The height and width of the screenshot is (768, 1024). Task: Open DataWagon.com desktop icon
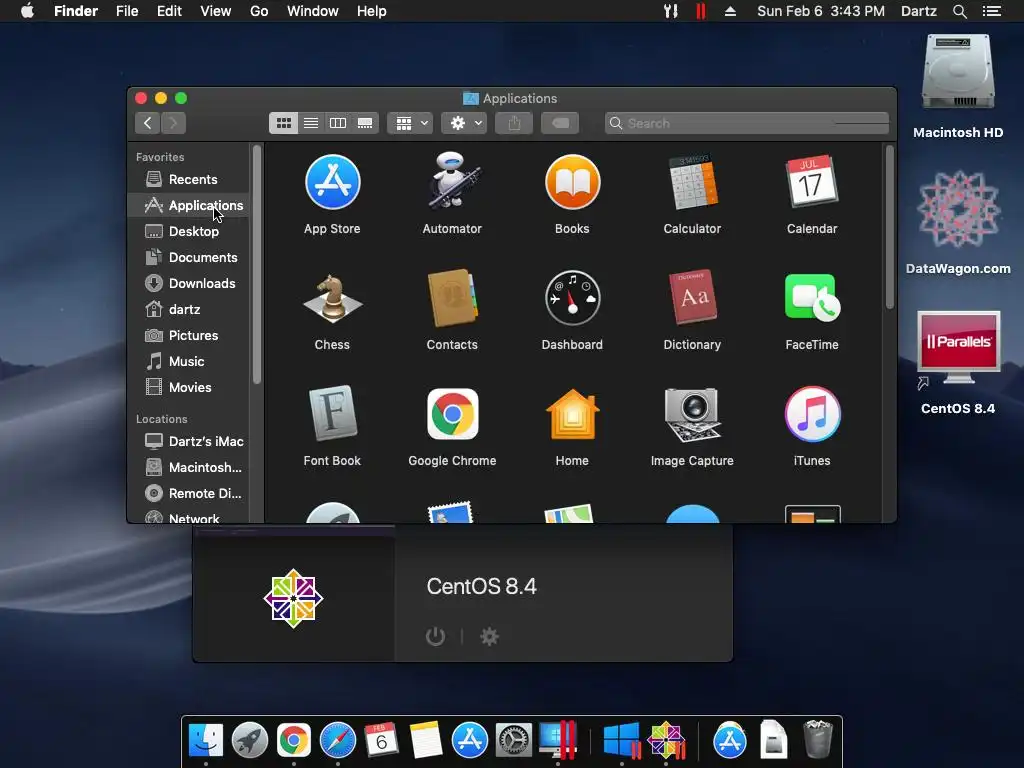(x=958, y=209)
